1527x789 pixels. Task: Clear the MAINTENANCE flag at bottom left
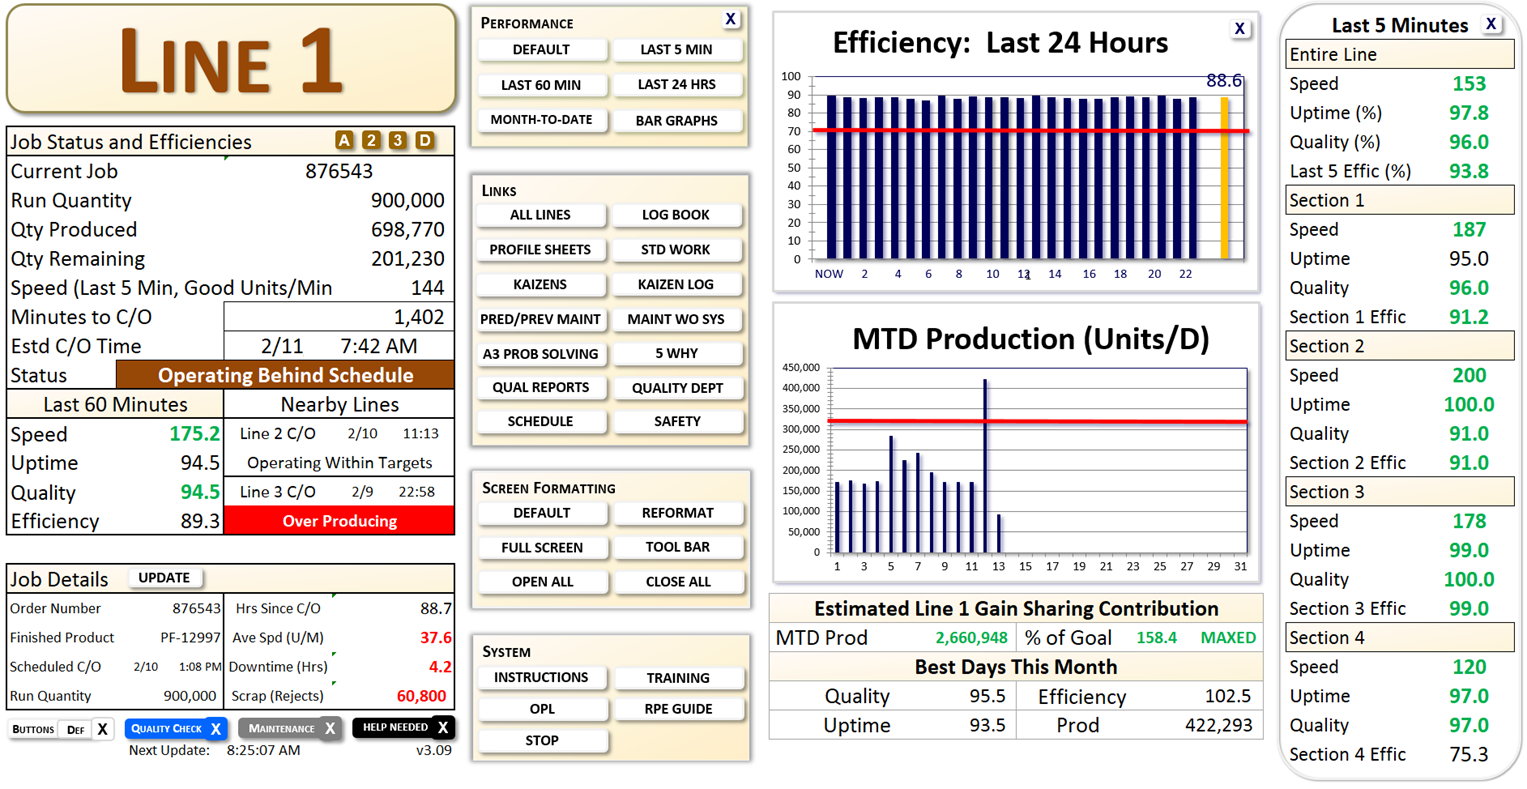330,729
